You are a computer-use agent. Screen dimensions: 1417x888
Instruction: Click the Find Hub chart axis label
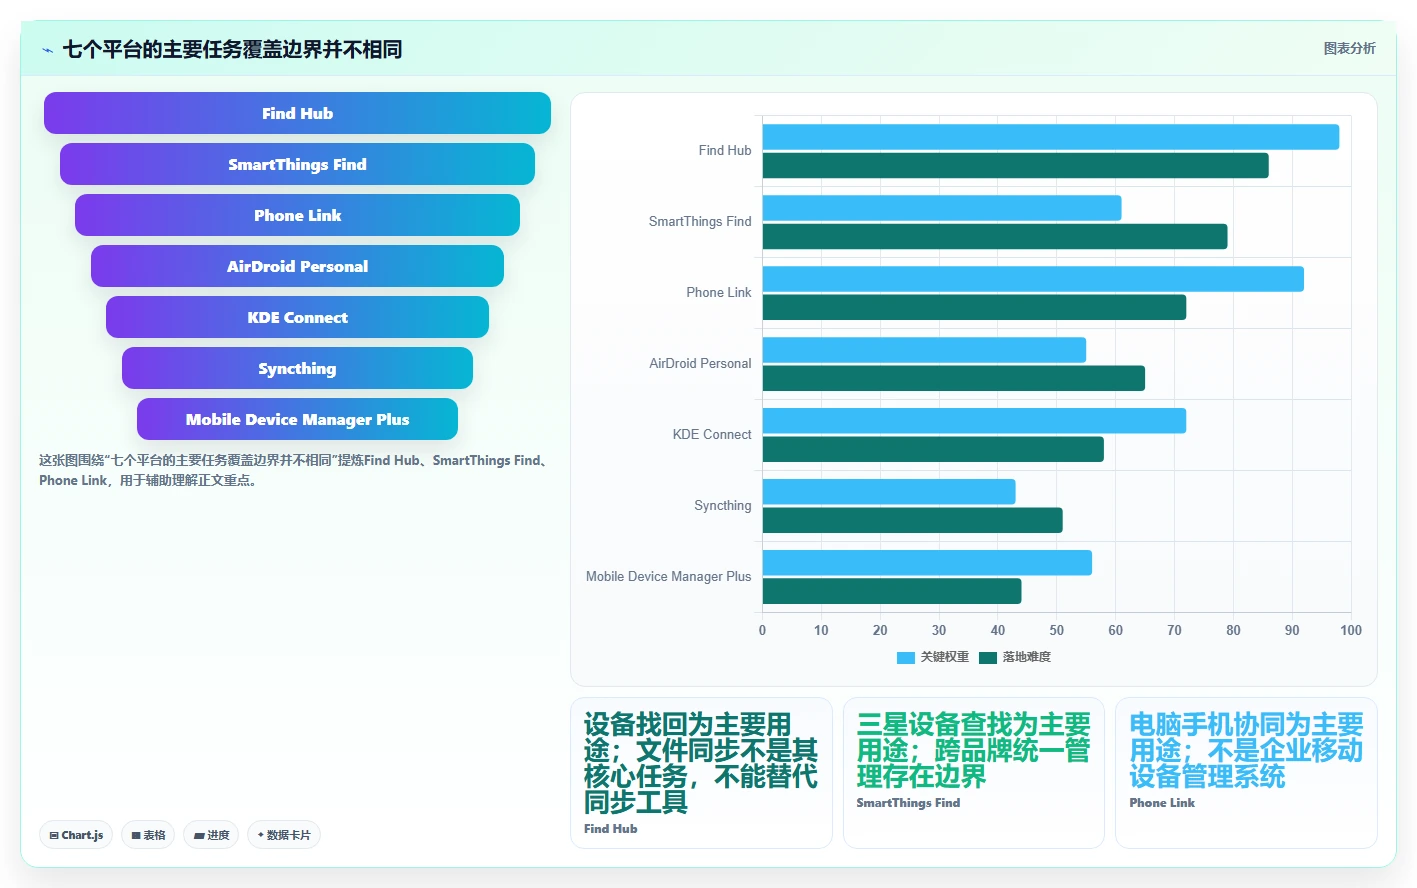(725, 151)
